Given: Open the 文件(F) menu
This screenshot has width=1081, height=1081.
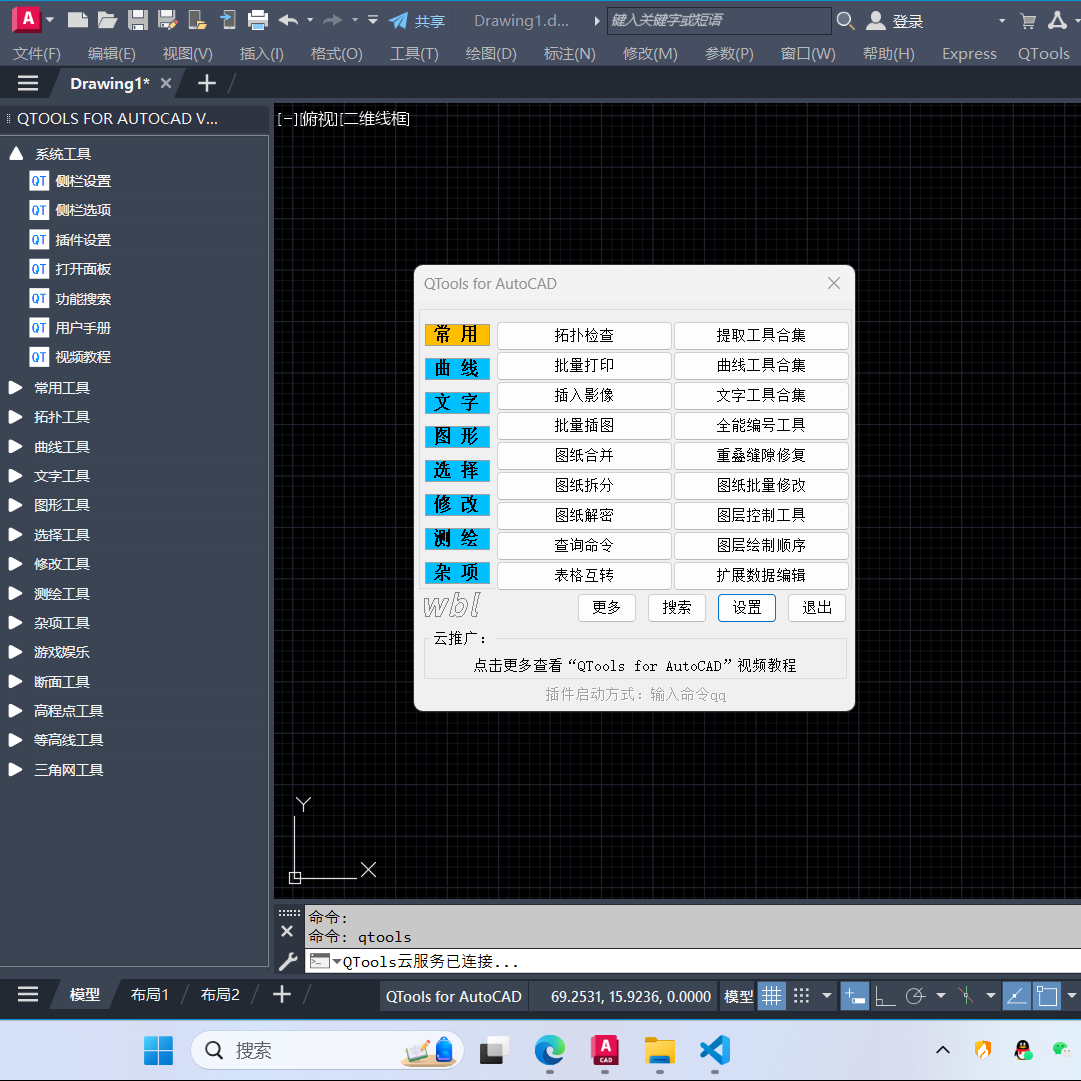Looking at the screenshot, I should (37, 54).
